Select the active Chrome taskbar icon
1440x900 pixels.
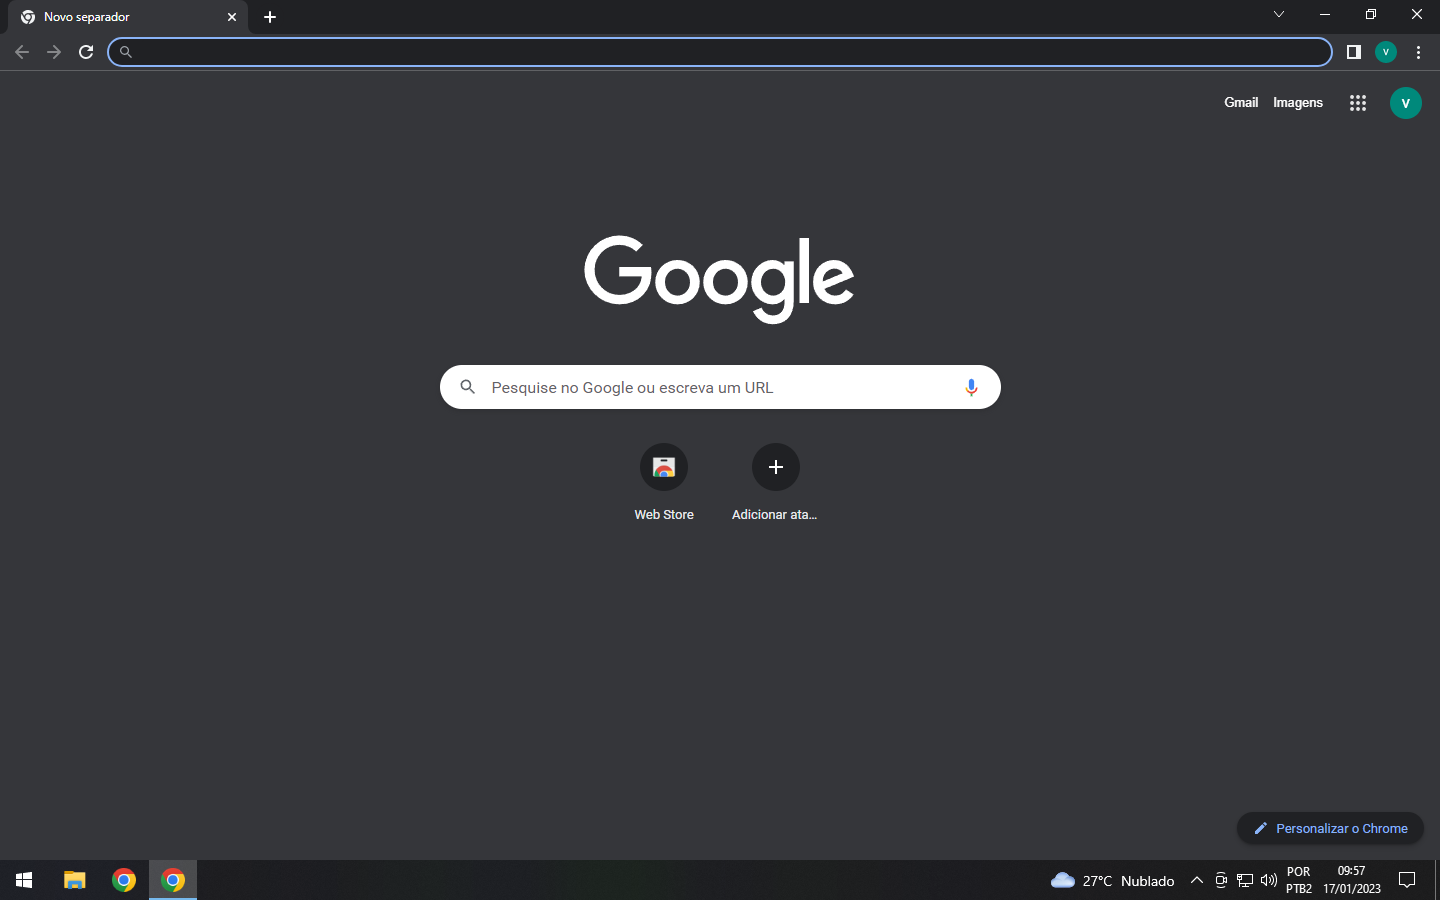point(173,880)
